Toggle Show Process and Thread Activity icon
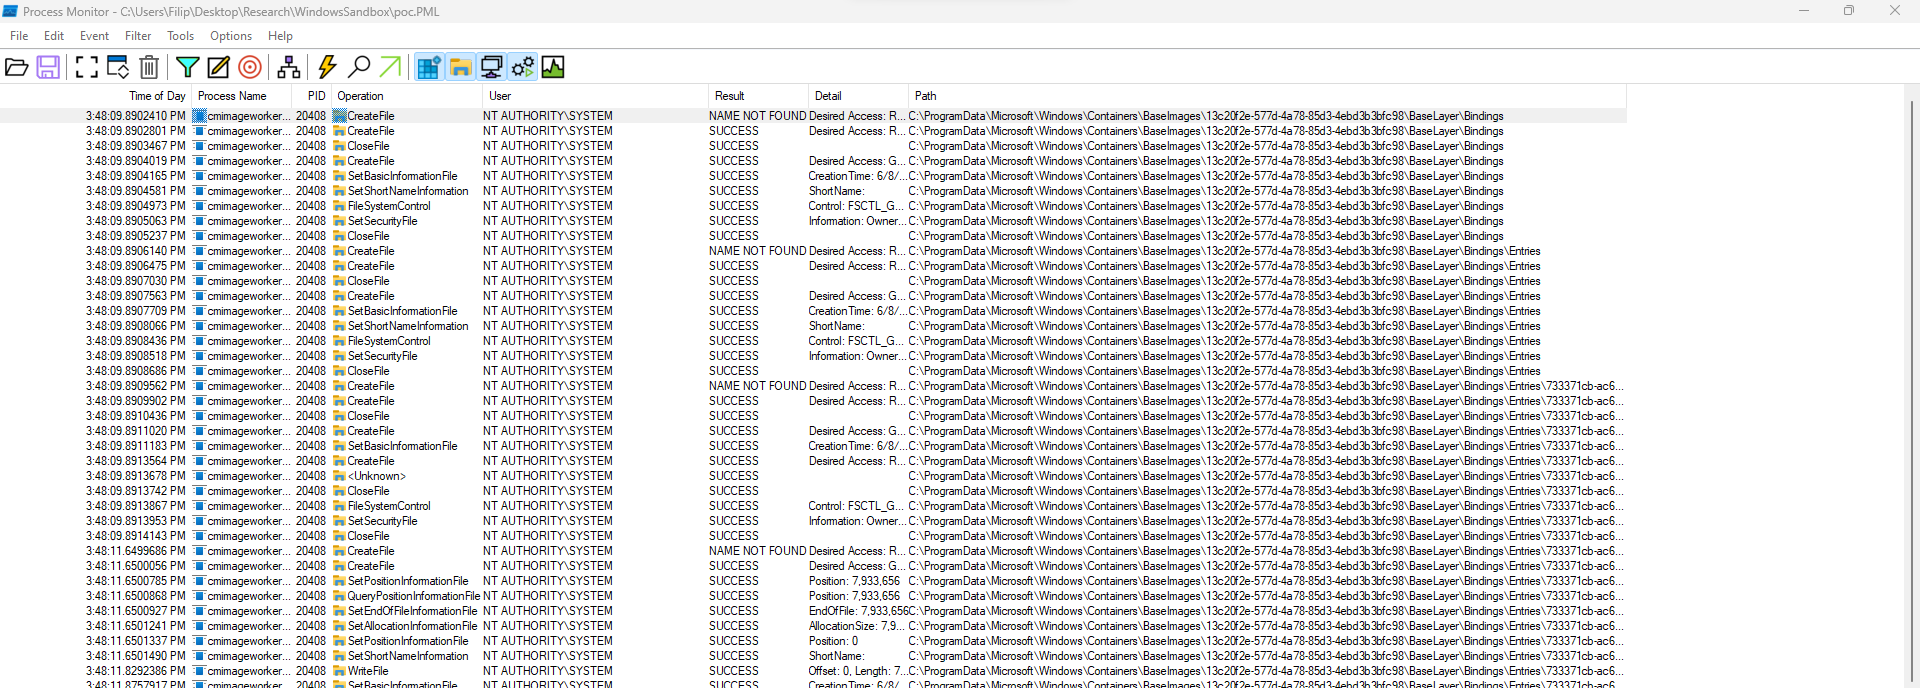The image size is (1920, 688). (522, 67)
